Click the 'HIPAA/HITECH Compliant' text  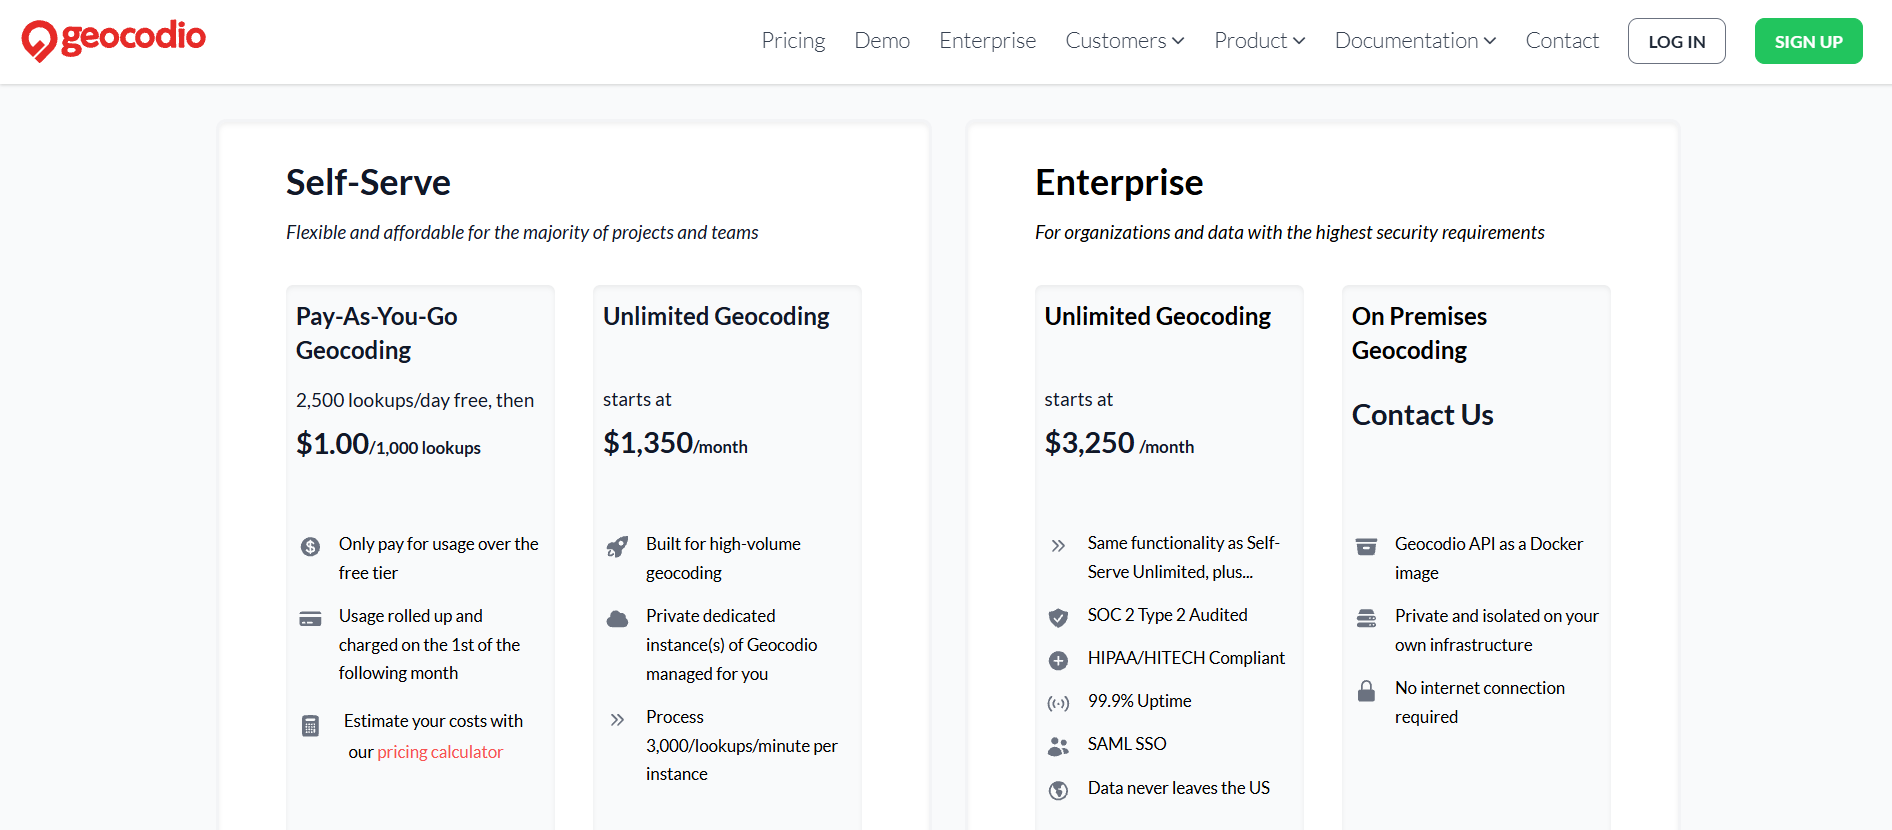[x=1186, y=658]
